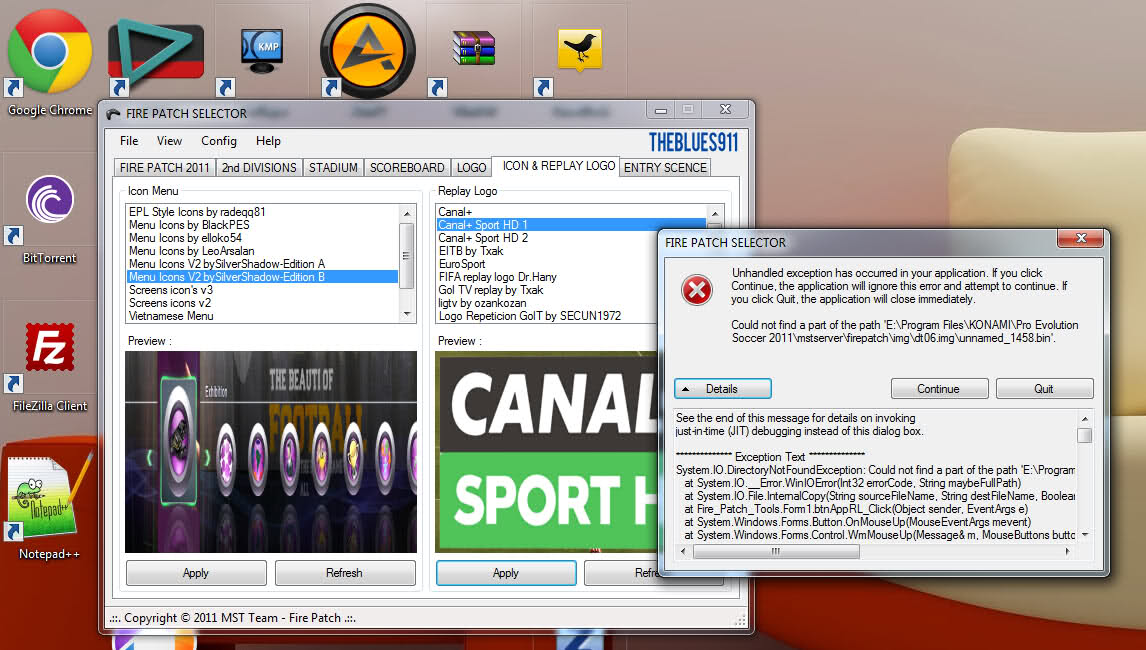The height and width of the screenshot is (650, 1146).
Task: Click exception details scroll down arrow
Action: (1085, 535)
